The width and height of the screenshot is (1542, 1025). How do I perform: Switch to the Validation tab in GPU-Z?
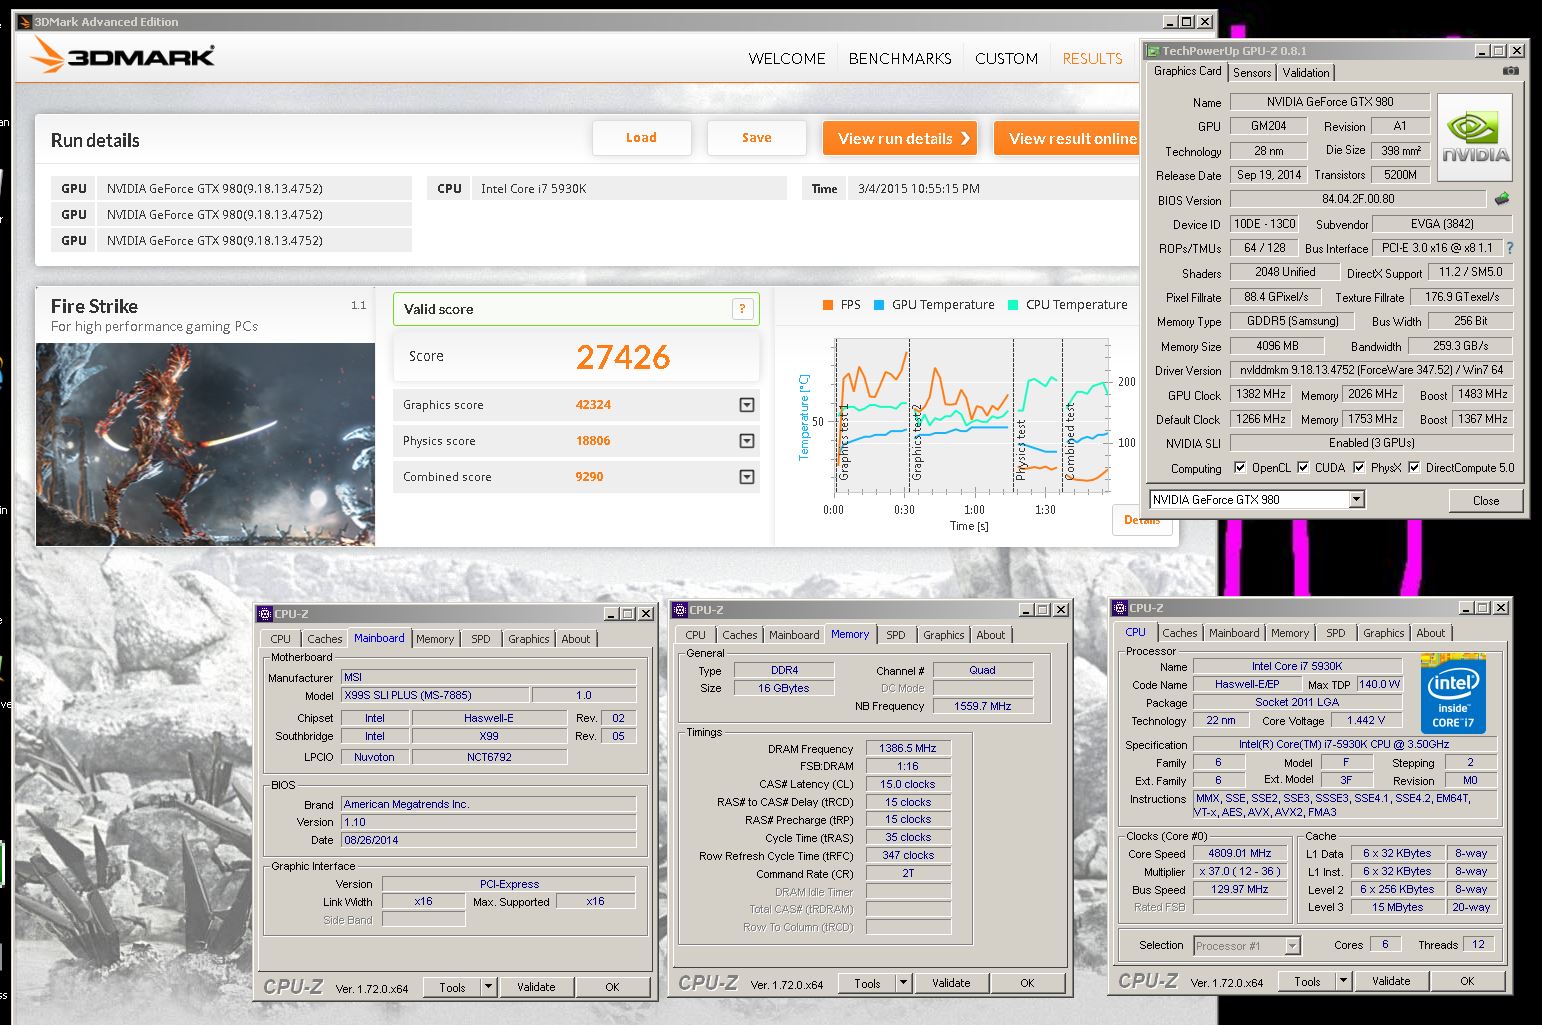pyautogui.click(x=1306, y=73)
